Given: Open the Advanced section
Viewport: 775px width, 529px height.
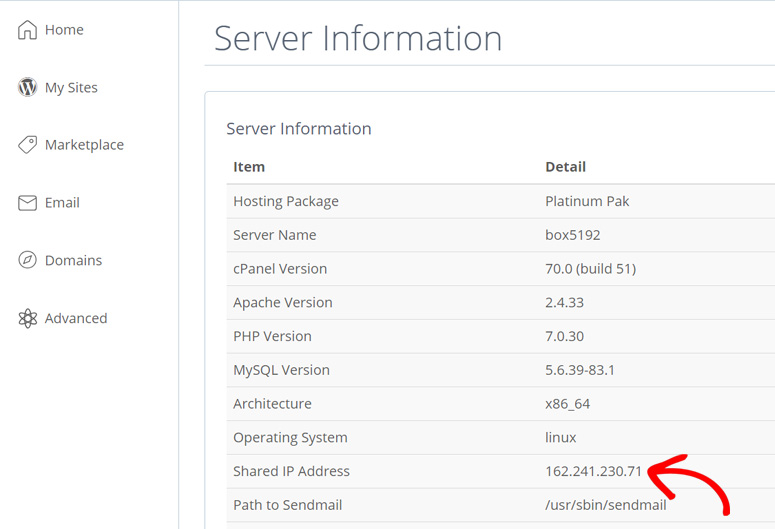Looking at the screenshot, I should [x=76, y=318].
